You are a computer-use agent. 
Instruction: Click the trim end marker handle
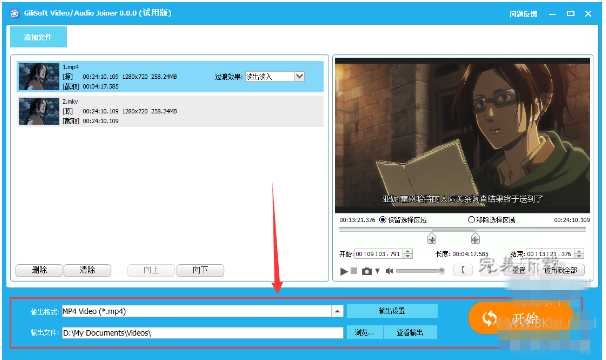point(475,238)
